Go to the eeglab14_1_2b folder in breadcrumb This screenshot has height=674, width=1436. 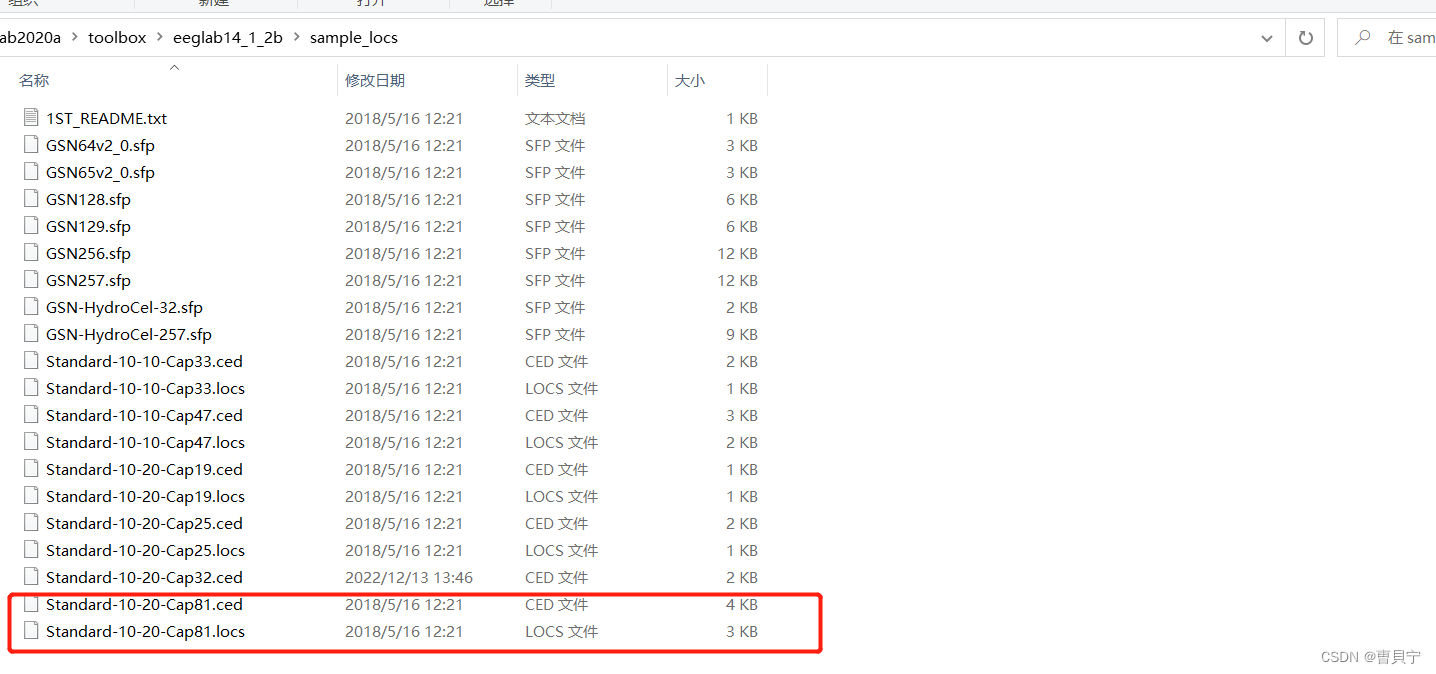tap(229, 38)
